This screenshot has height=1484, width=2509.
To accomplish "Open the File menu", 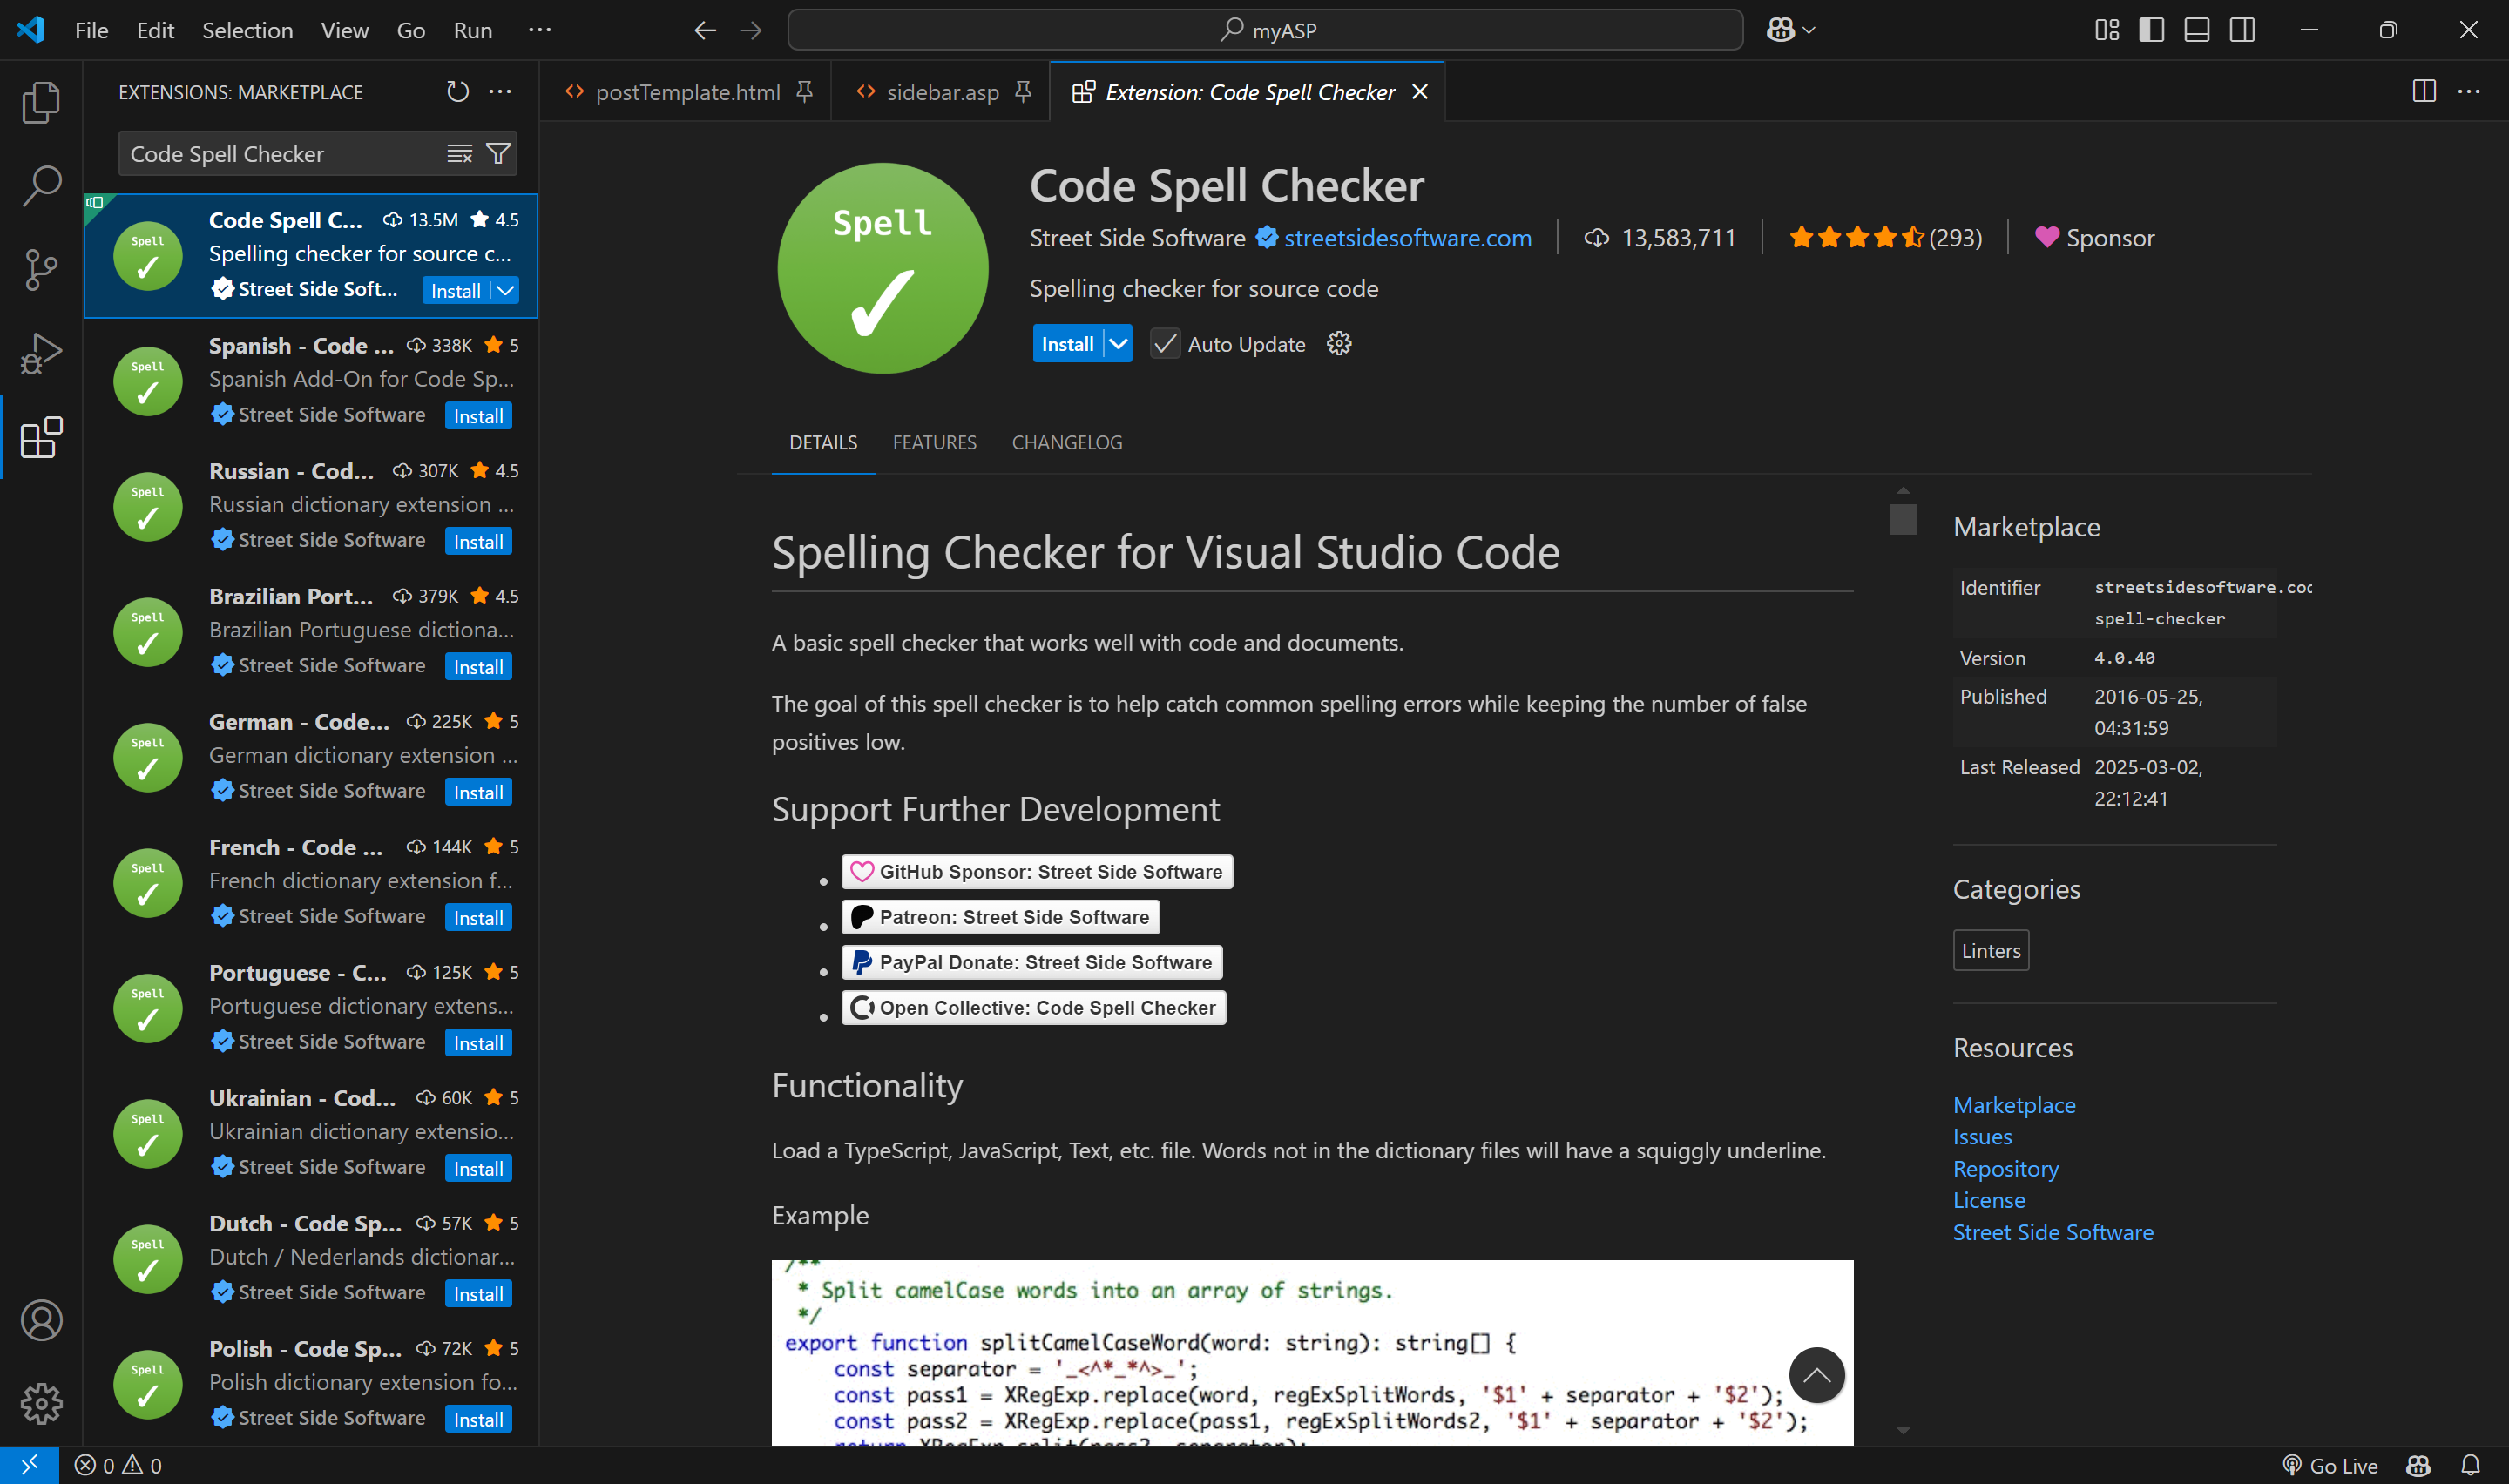I will click(91, 30).
